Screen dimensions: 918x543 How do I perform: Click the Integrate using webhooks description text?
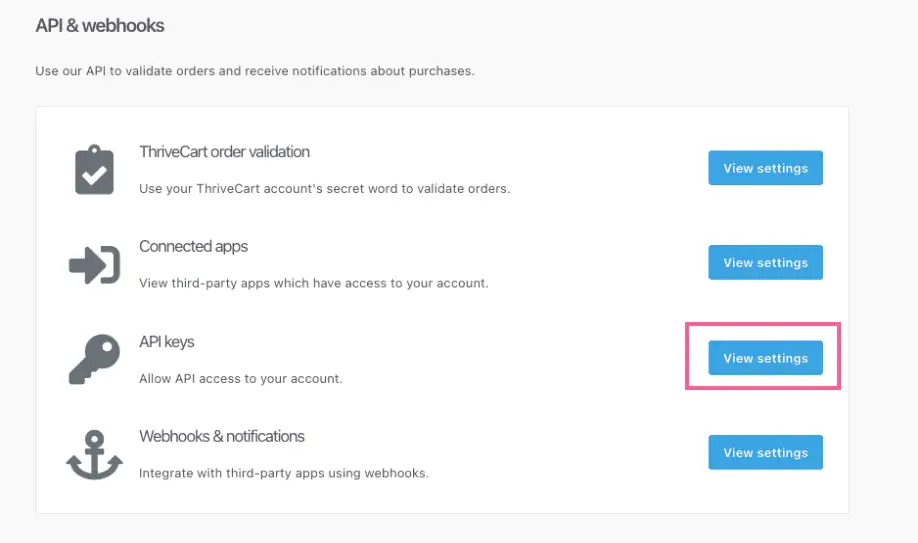point(284,473)
